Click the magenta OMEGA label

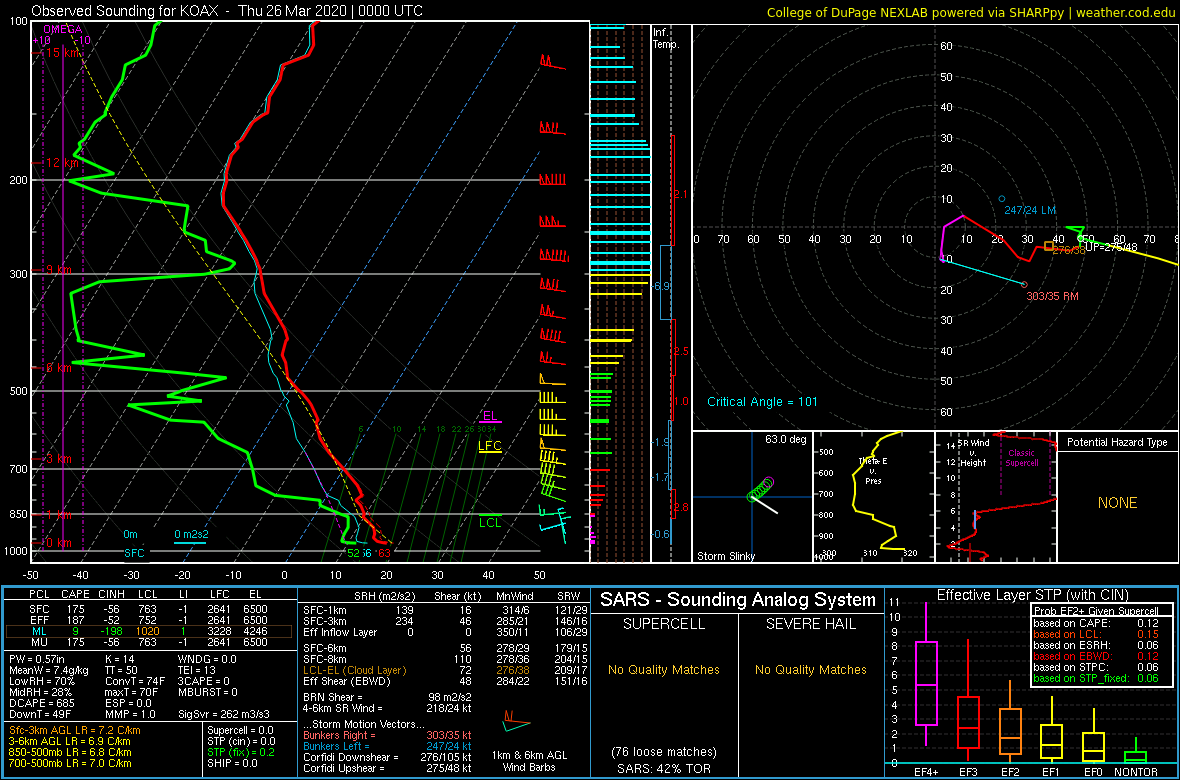(62, 29)
